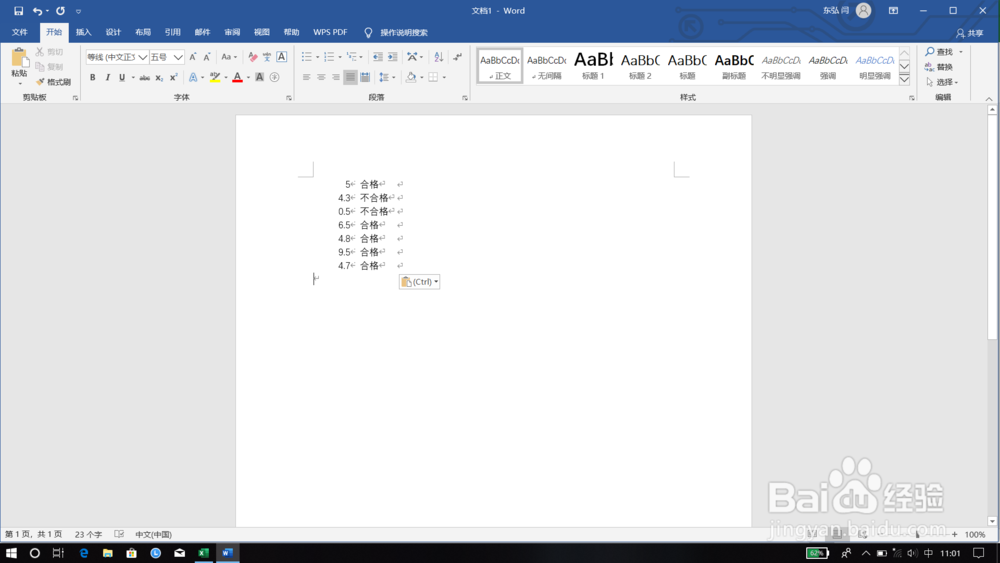Click the Format Painter button
Screen dimensions: 1000x563
pos(54,82)
